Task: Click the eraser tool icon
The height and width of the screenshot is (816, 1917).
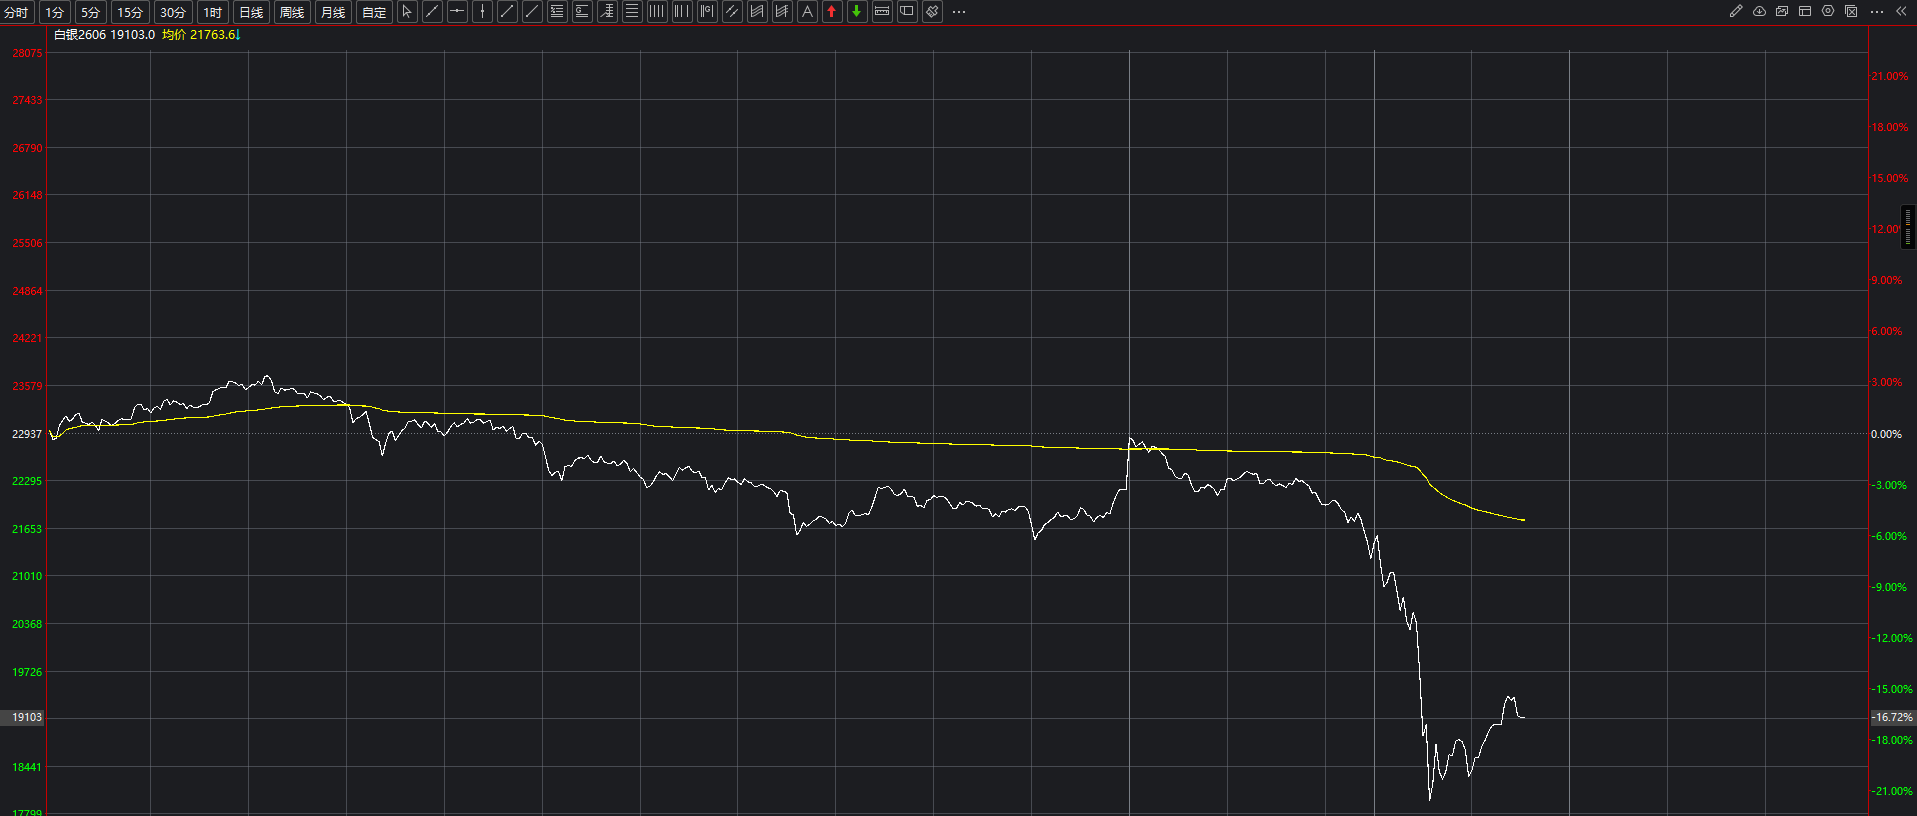Action: click(932, 12)
